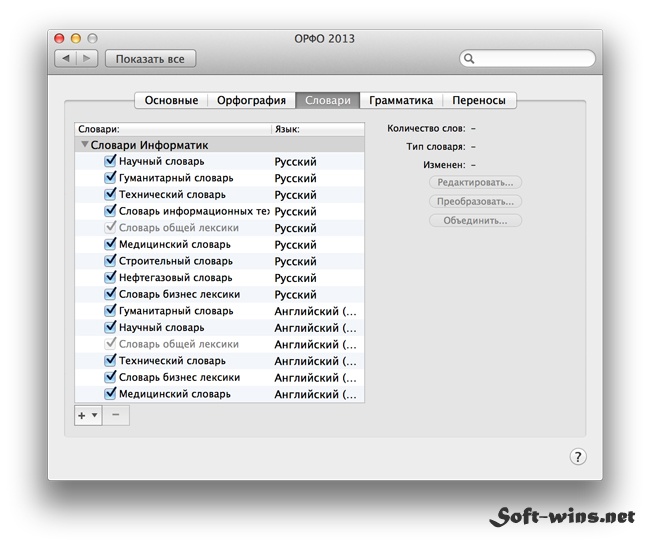The image size is (650, 546).
Task: Open the Переносы tab
Action: [x=479, y=100]
